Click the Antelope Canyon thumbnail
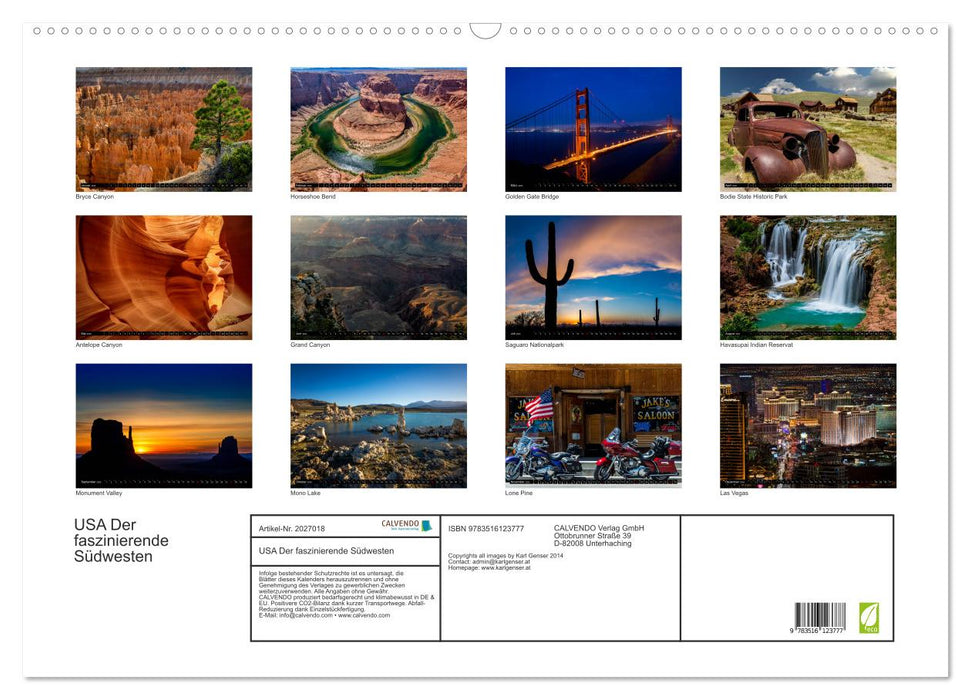This screenshot has width=971, height=700. [x=164, y=277]
